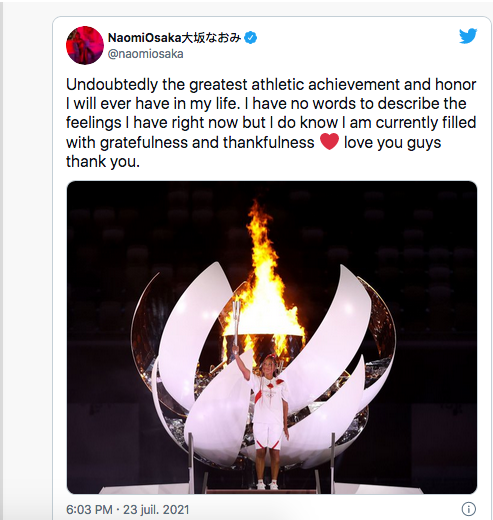493x520 pixels.
Task: Open the tweet info icon
Action: (x=468, y=509)
